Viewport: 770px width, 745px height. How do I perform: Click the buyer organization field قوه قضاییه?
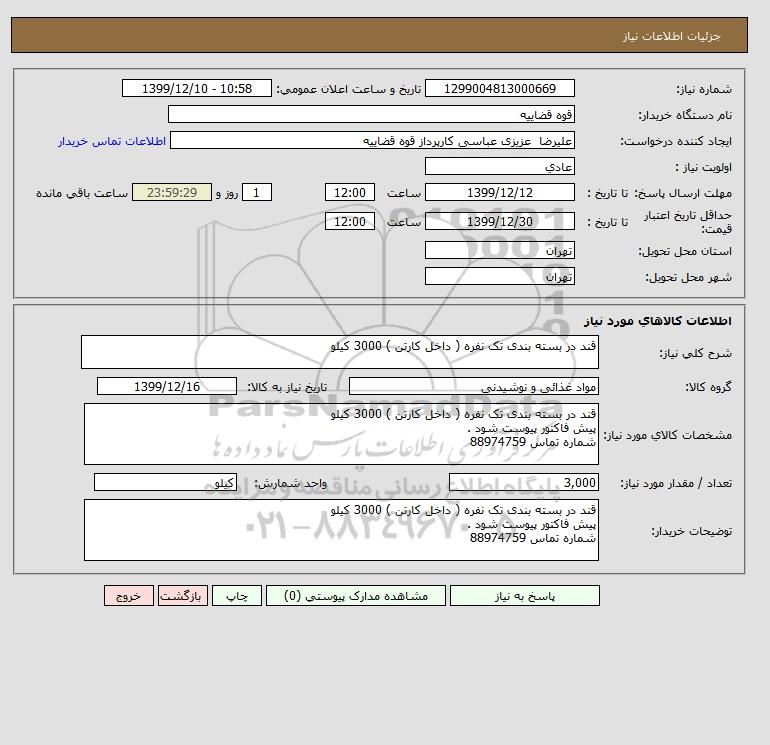pos(371,114)
